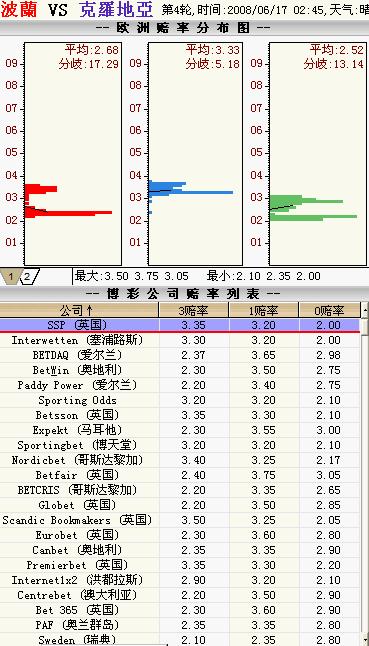This screenshot has width=369, height=646.
Task: Select the Sweden (瑞典) row
Action: (180, 639)
